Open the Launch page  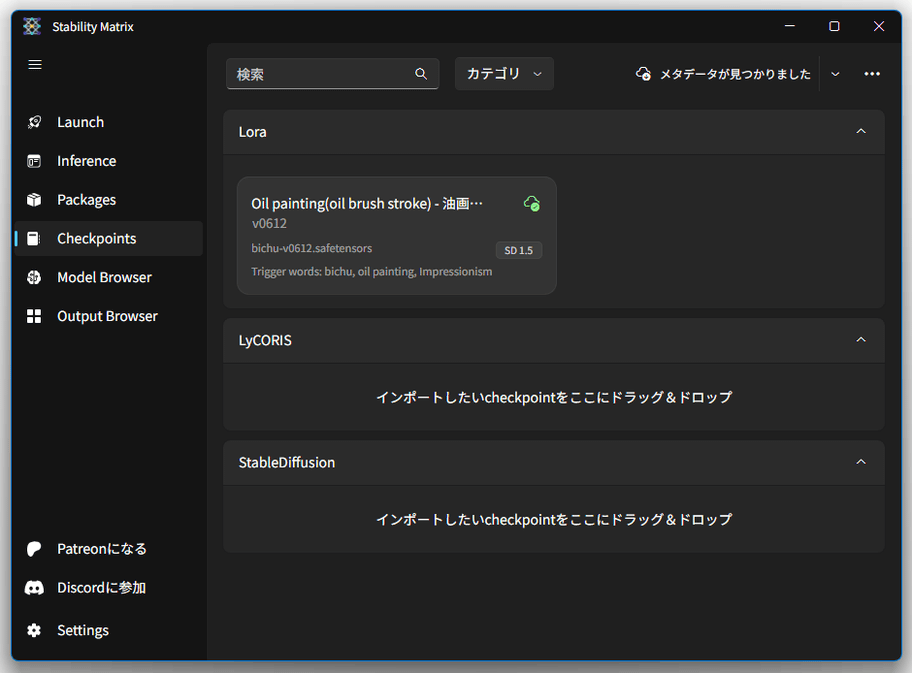pyautogui.click(x=109, y=122)
